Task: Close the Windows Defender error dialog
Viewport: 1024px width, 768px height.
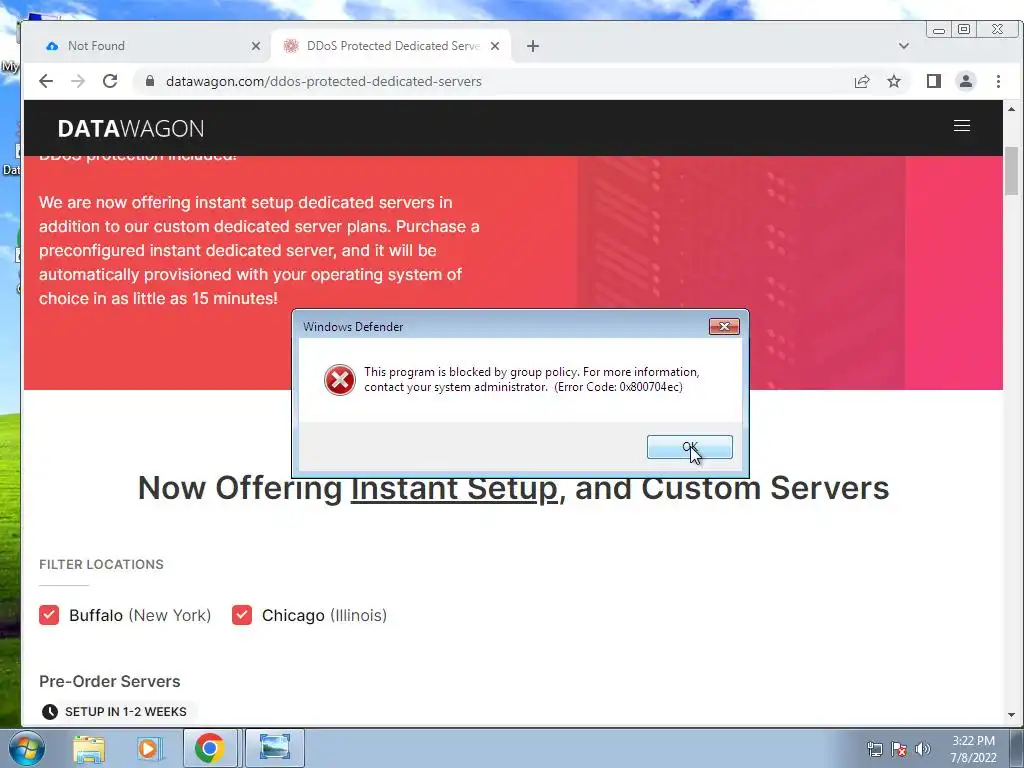Action: (724, 327)
